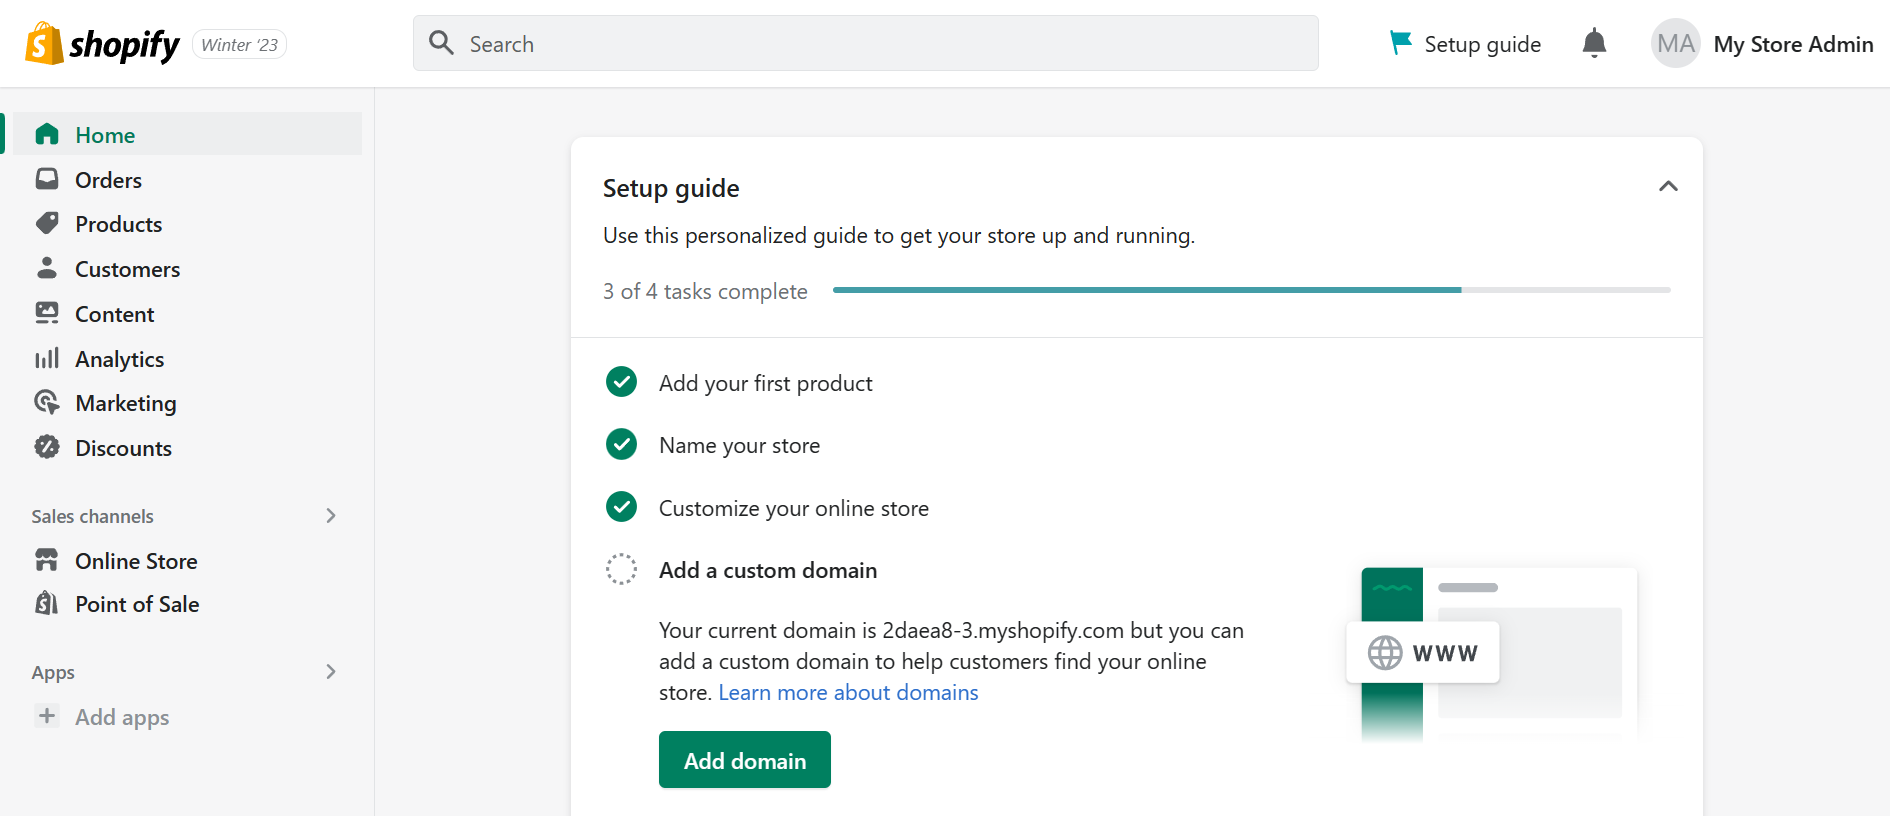This screenshot has height=816, width=1890.
Task: Click the shopify wordmark
Action: (x=125, y=45)
